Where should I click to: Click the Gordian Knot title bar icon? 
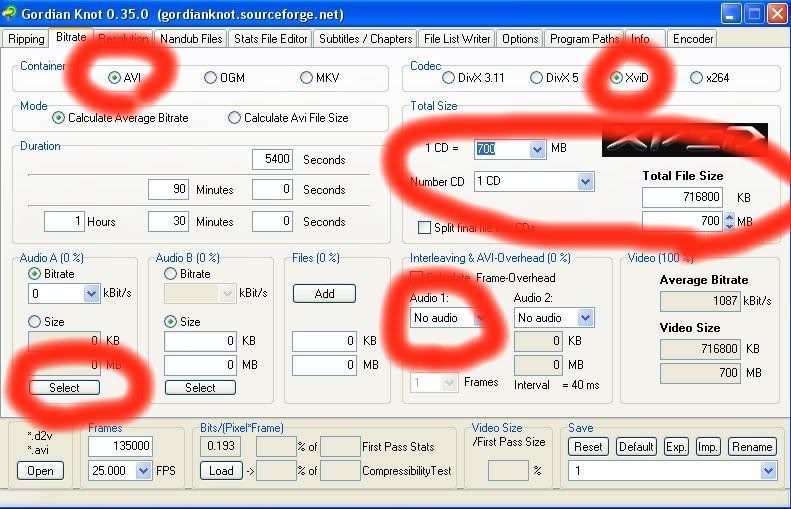[9, 13]
